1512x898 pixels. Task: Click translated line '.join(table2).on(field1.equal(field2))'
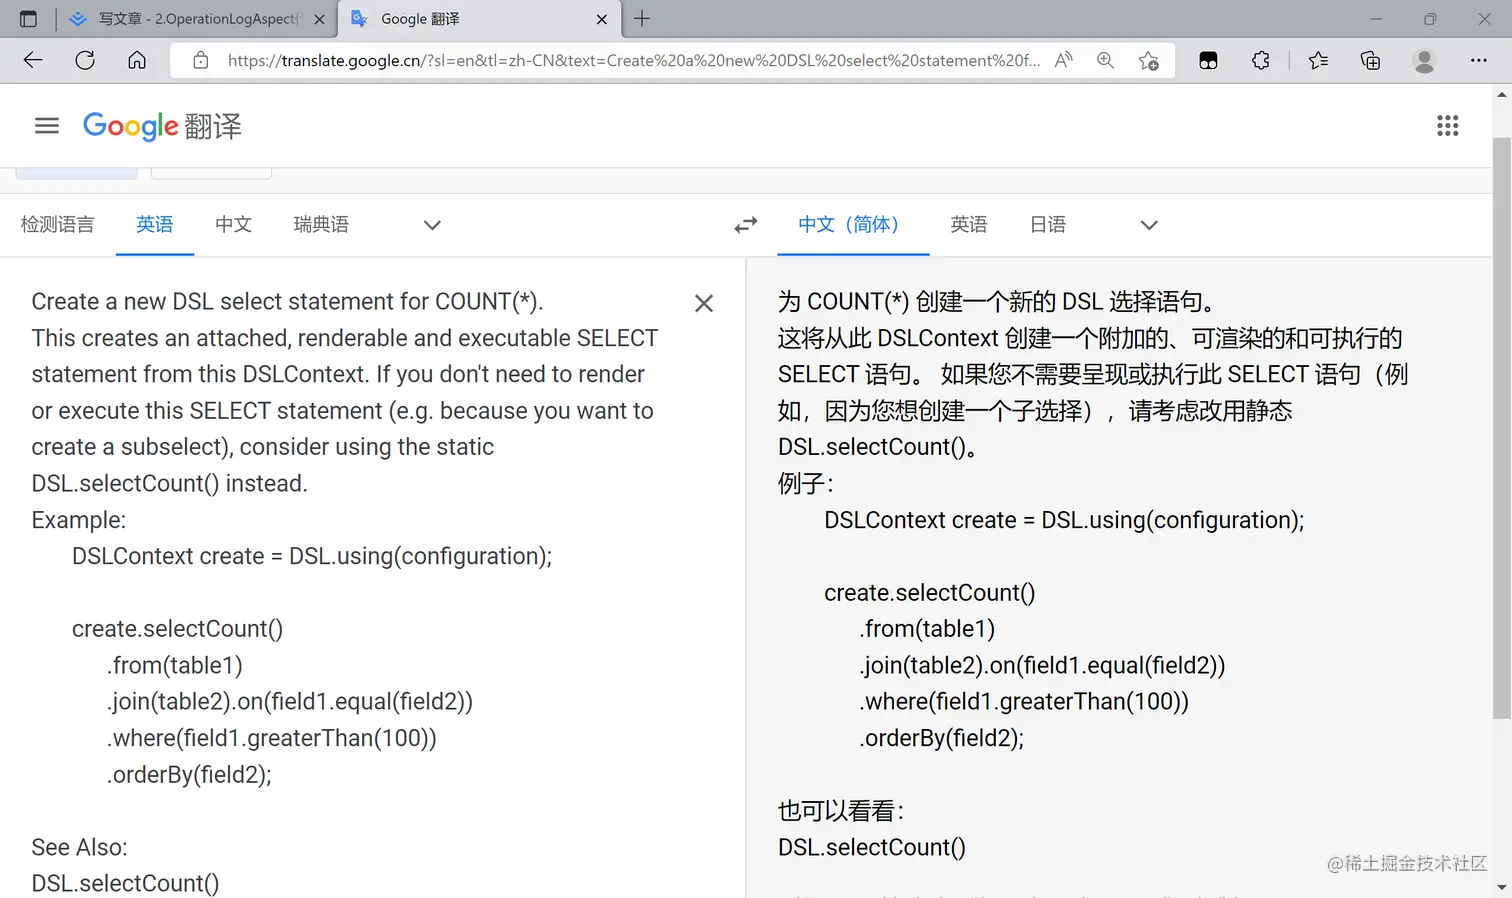1042,666
